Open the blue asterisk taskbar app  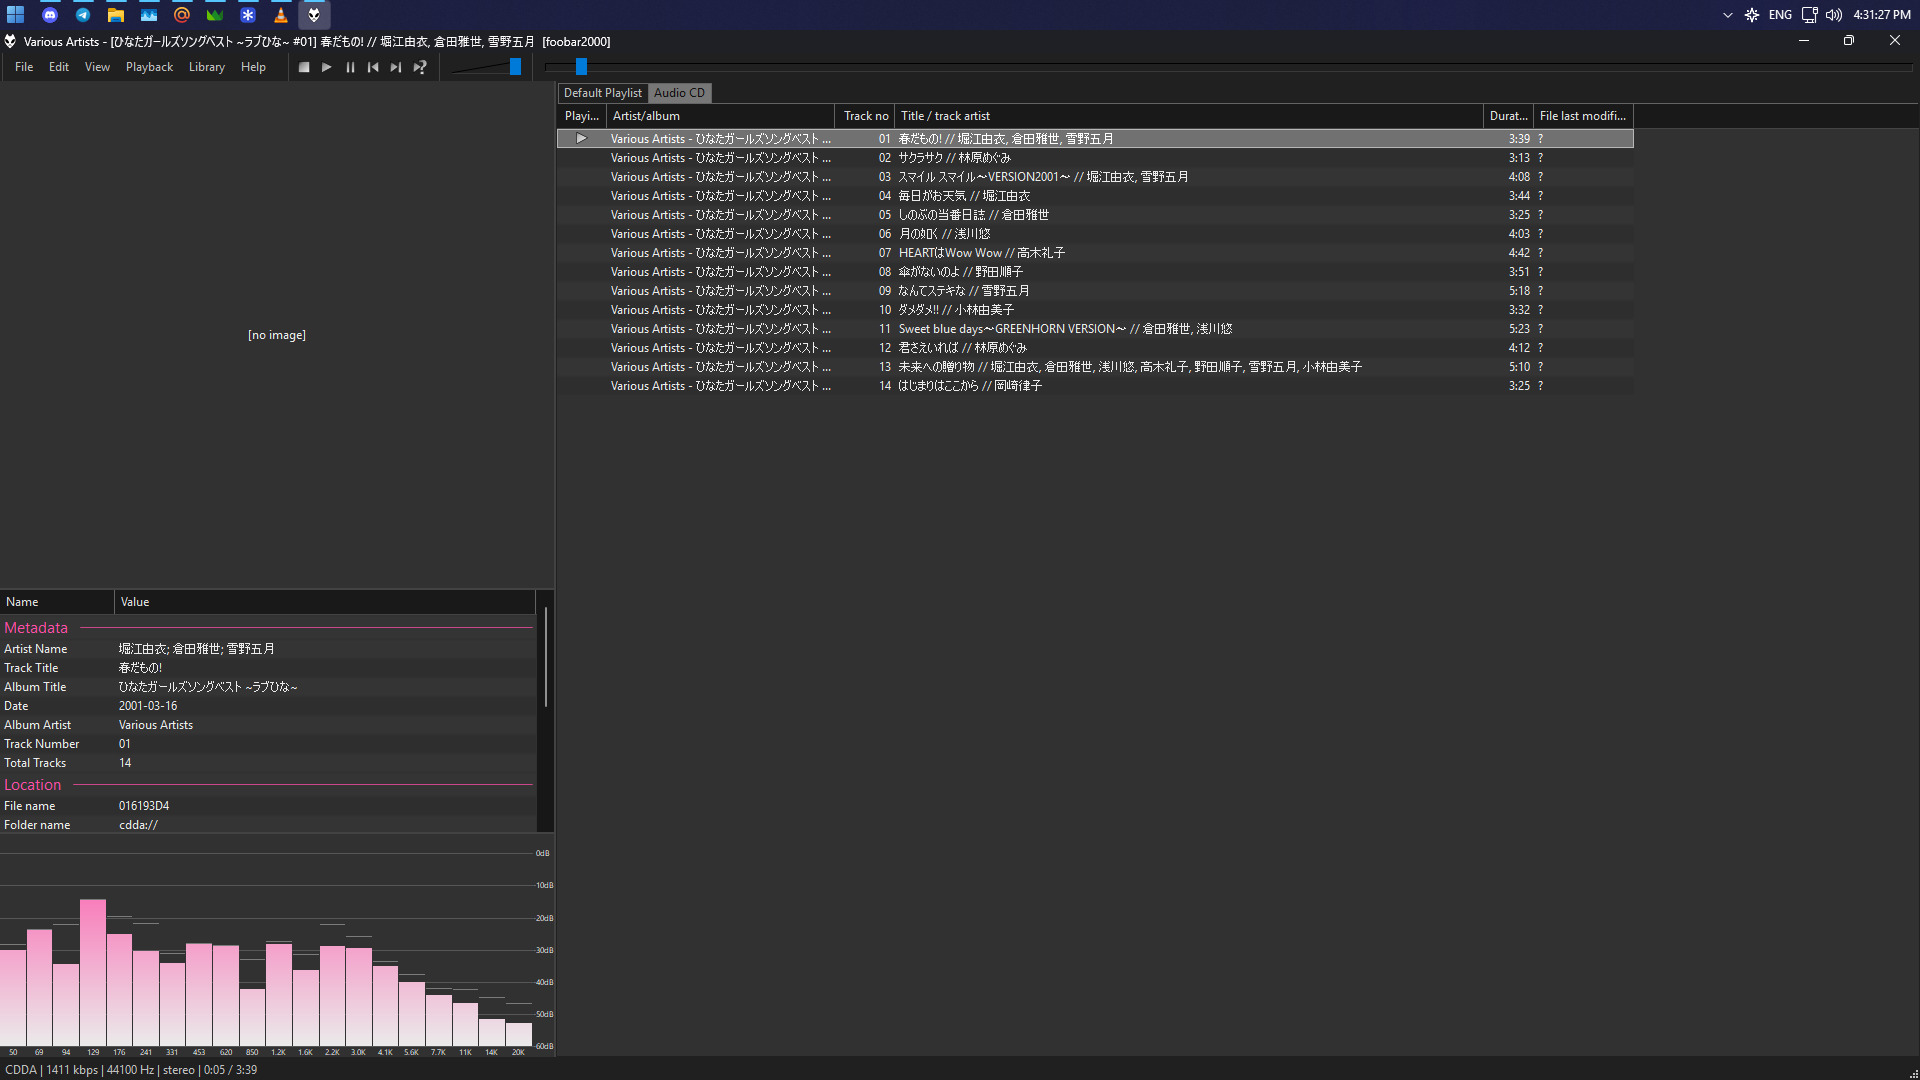[248, 15]
